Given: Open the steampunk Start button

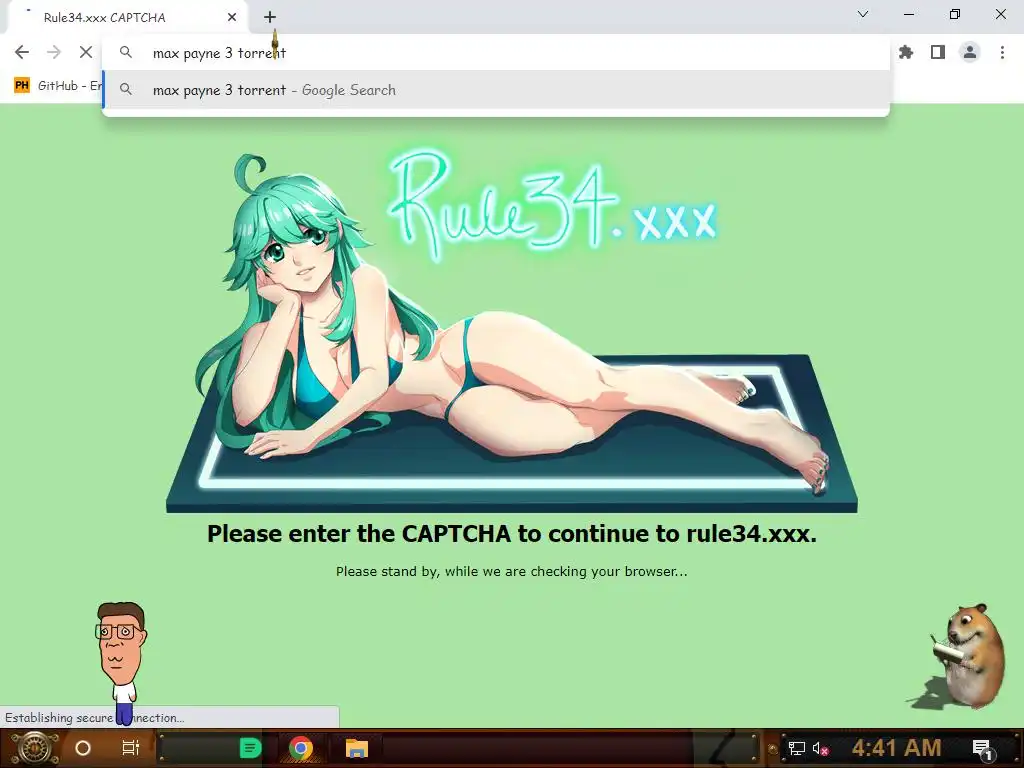Looking at the screenshot, I should tap(34, 748).
